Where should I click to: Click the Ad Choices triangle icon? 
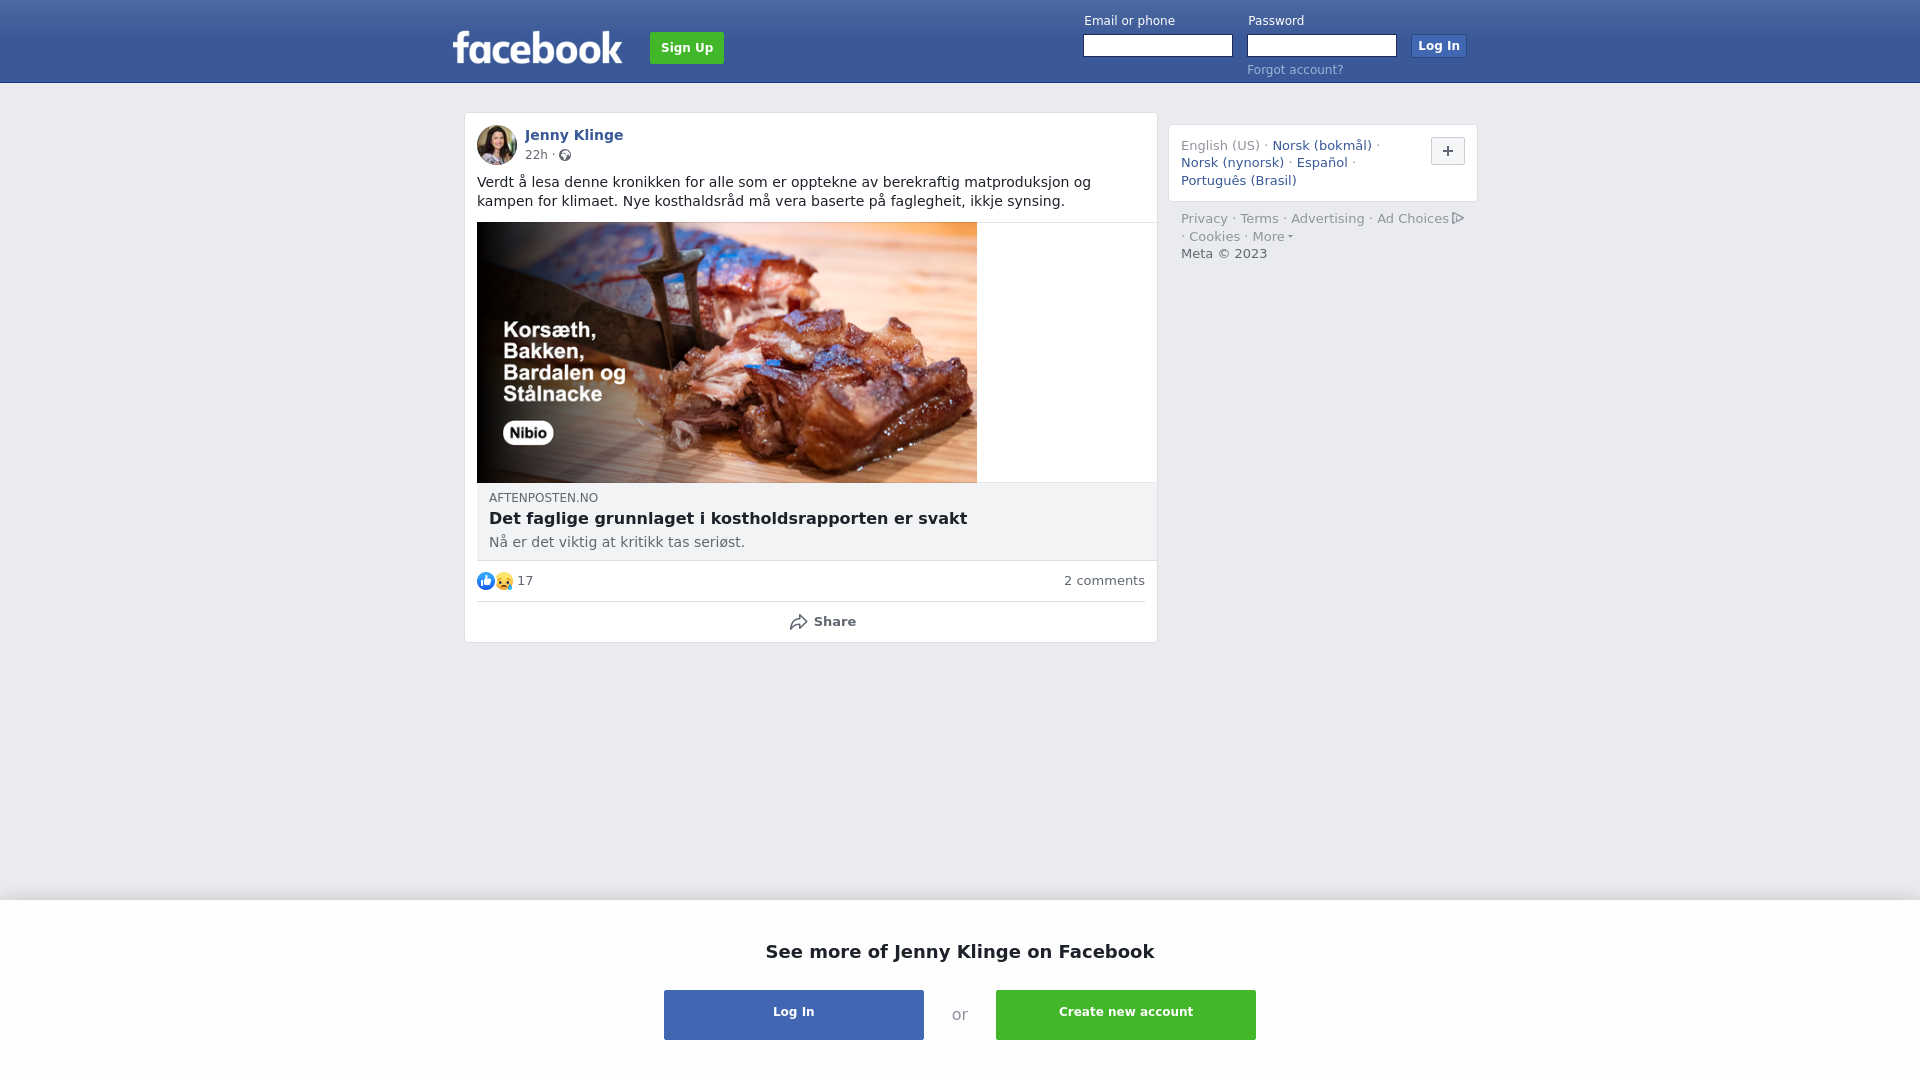click(x=1458, y=218)
